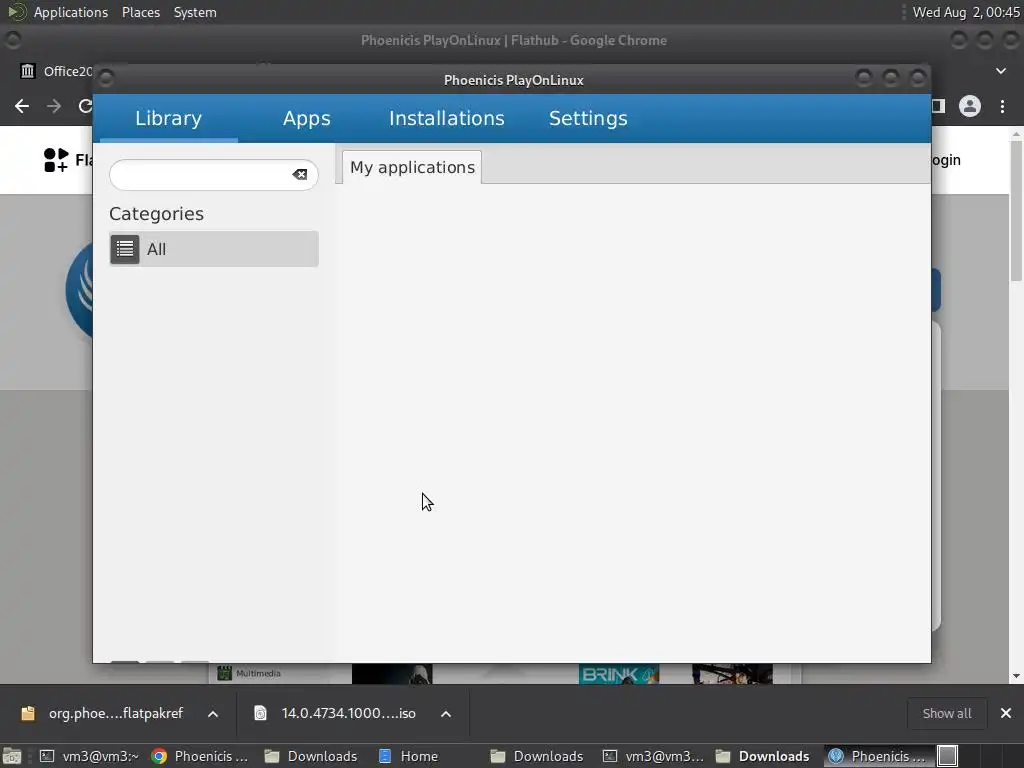Open the Library tab in Phoenicis
1024x768 pixels.
coord(168,118)
